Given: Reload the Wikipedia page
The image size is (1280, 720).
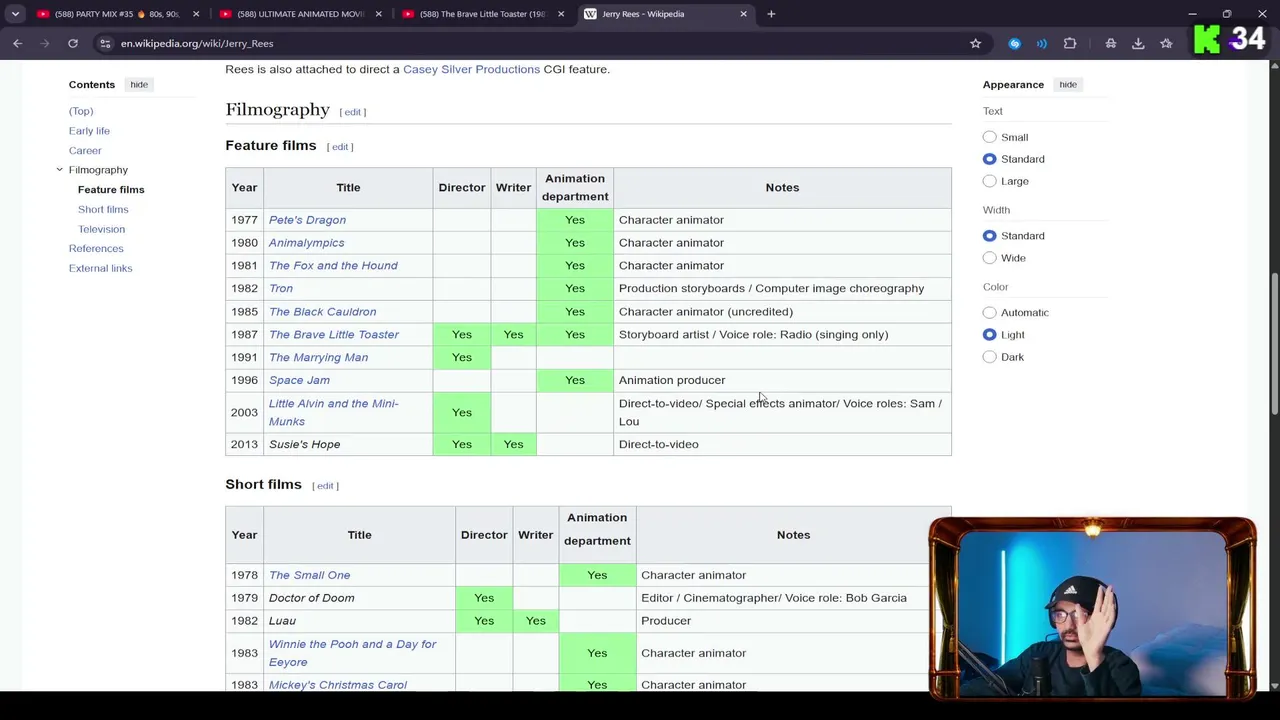Looking at the screenshot, I should click(x=73, y=43).
